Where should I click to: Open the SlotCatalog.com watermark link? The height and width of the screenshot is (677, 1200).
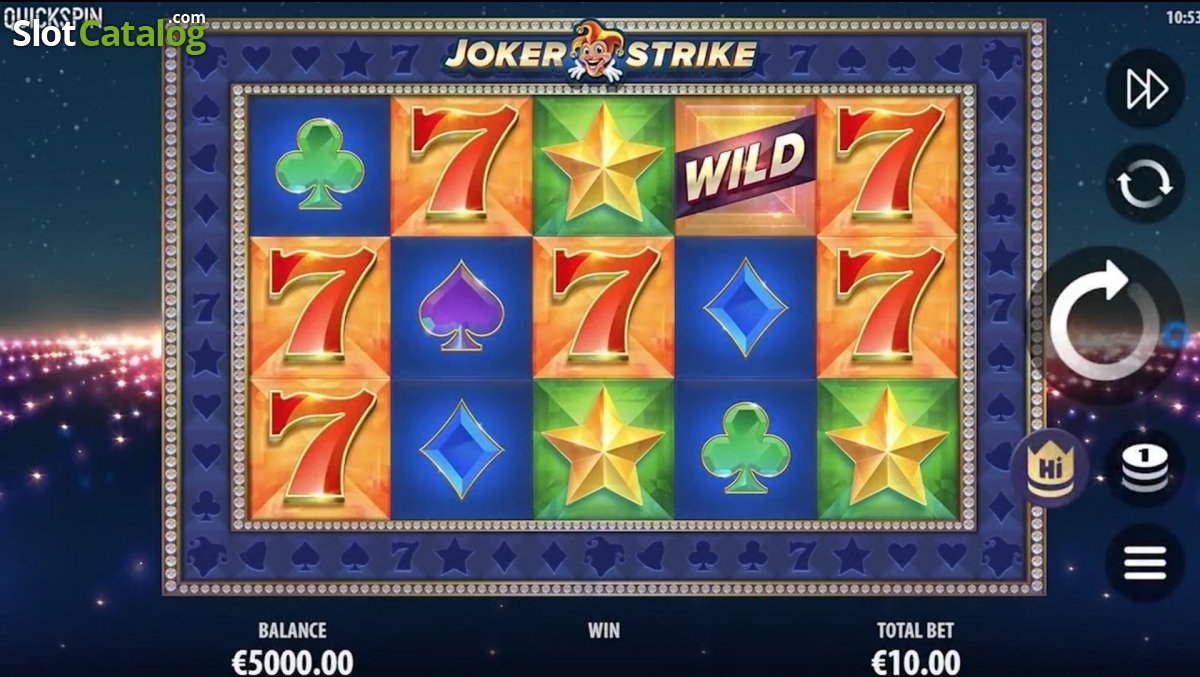(108, 32)
